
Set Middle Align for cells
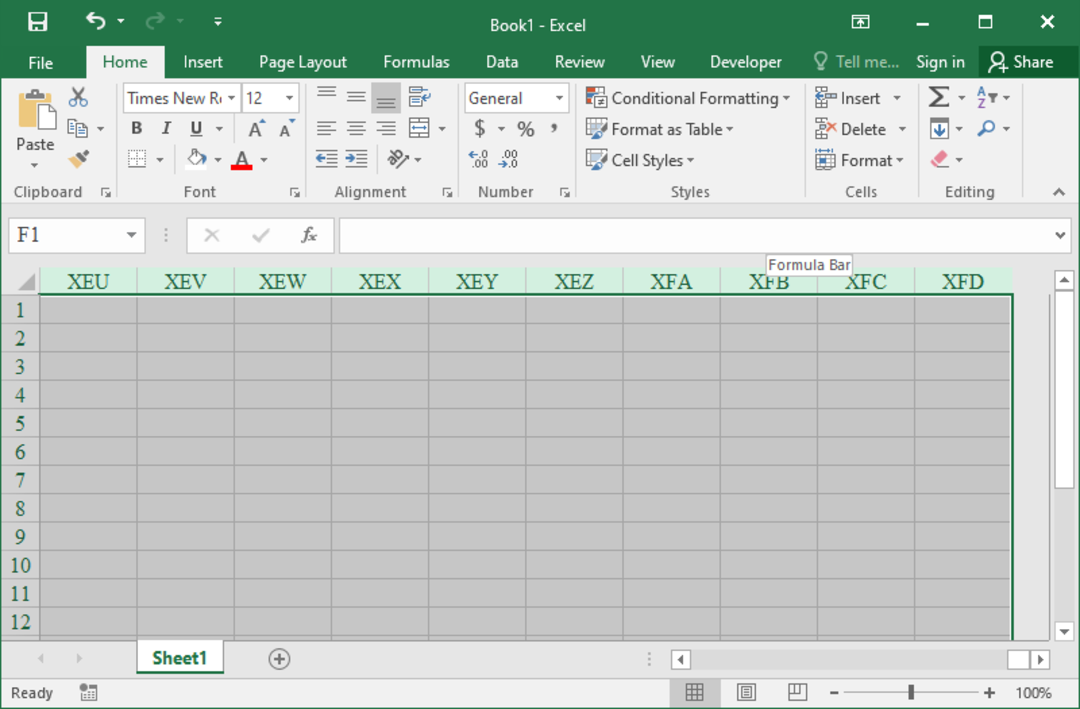(x=356, y=97)
